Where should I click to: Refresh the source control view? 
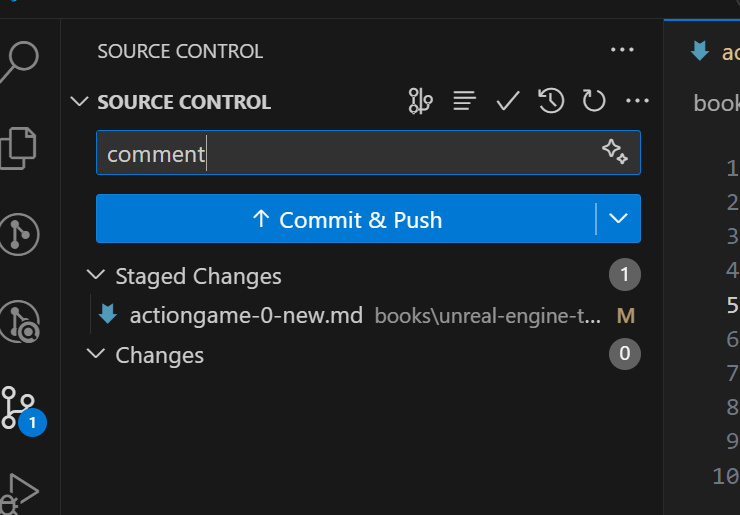(x=594, y=101)
